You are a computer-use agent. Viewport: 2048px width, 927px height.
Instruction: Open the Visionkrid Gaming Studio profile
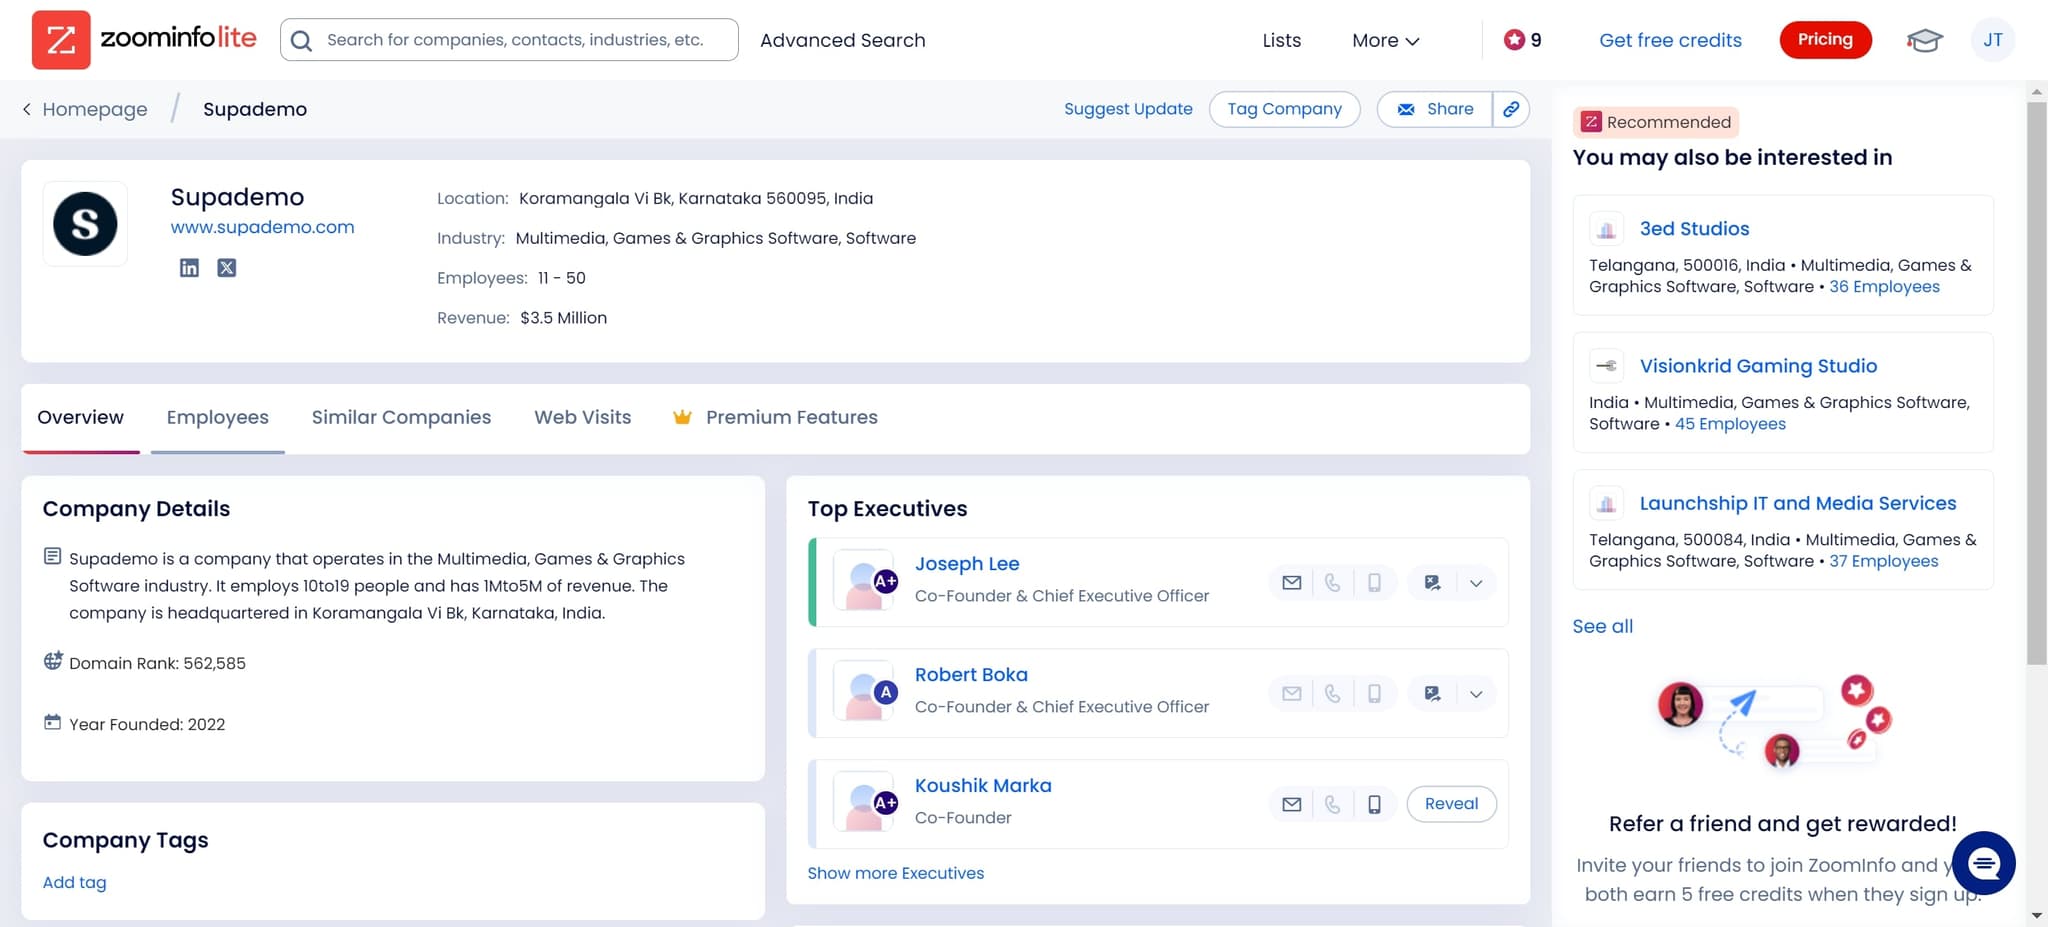pyautogui.click(x=1758, y=366)
